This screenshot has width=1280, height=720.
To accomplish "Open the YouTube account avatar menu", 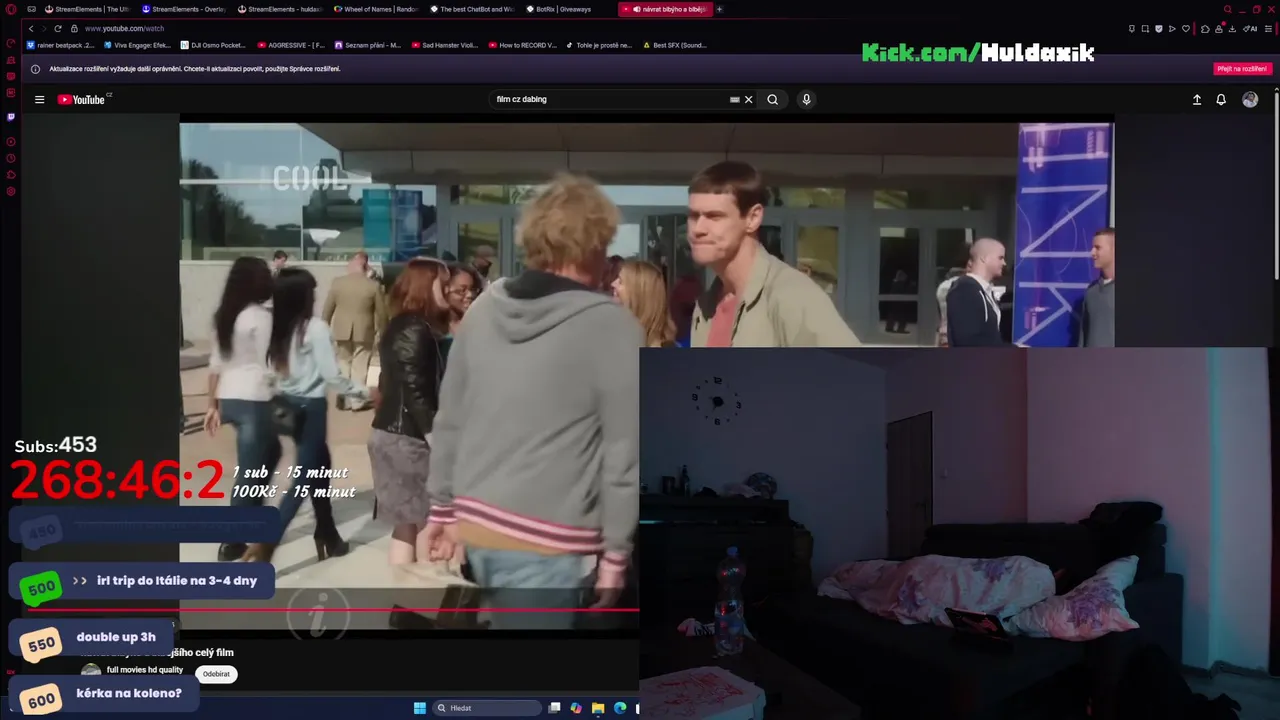I will pos(1250,99).
